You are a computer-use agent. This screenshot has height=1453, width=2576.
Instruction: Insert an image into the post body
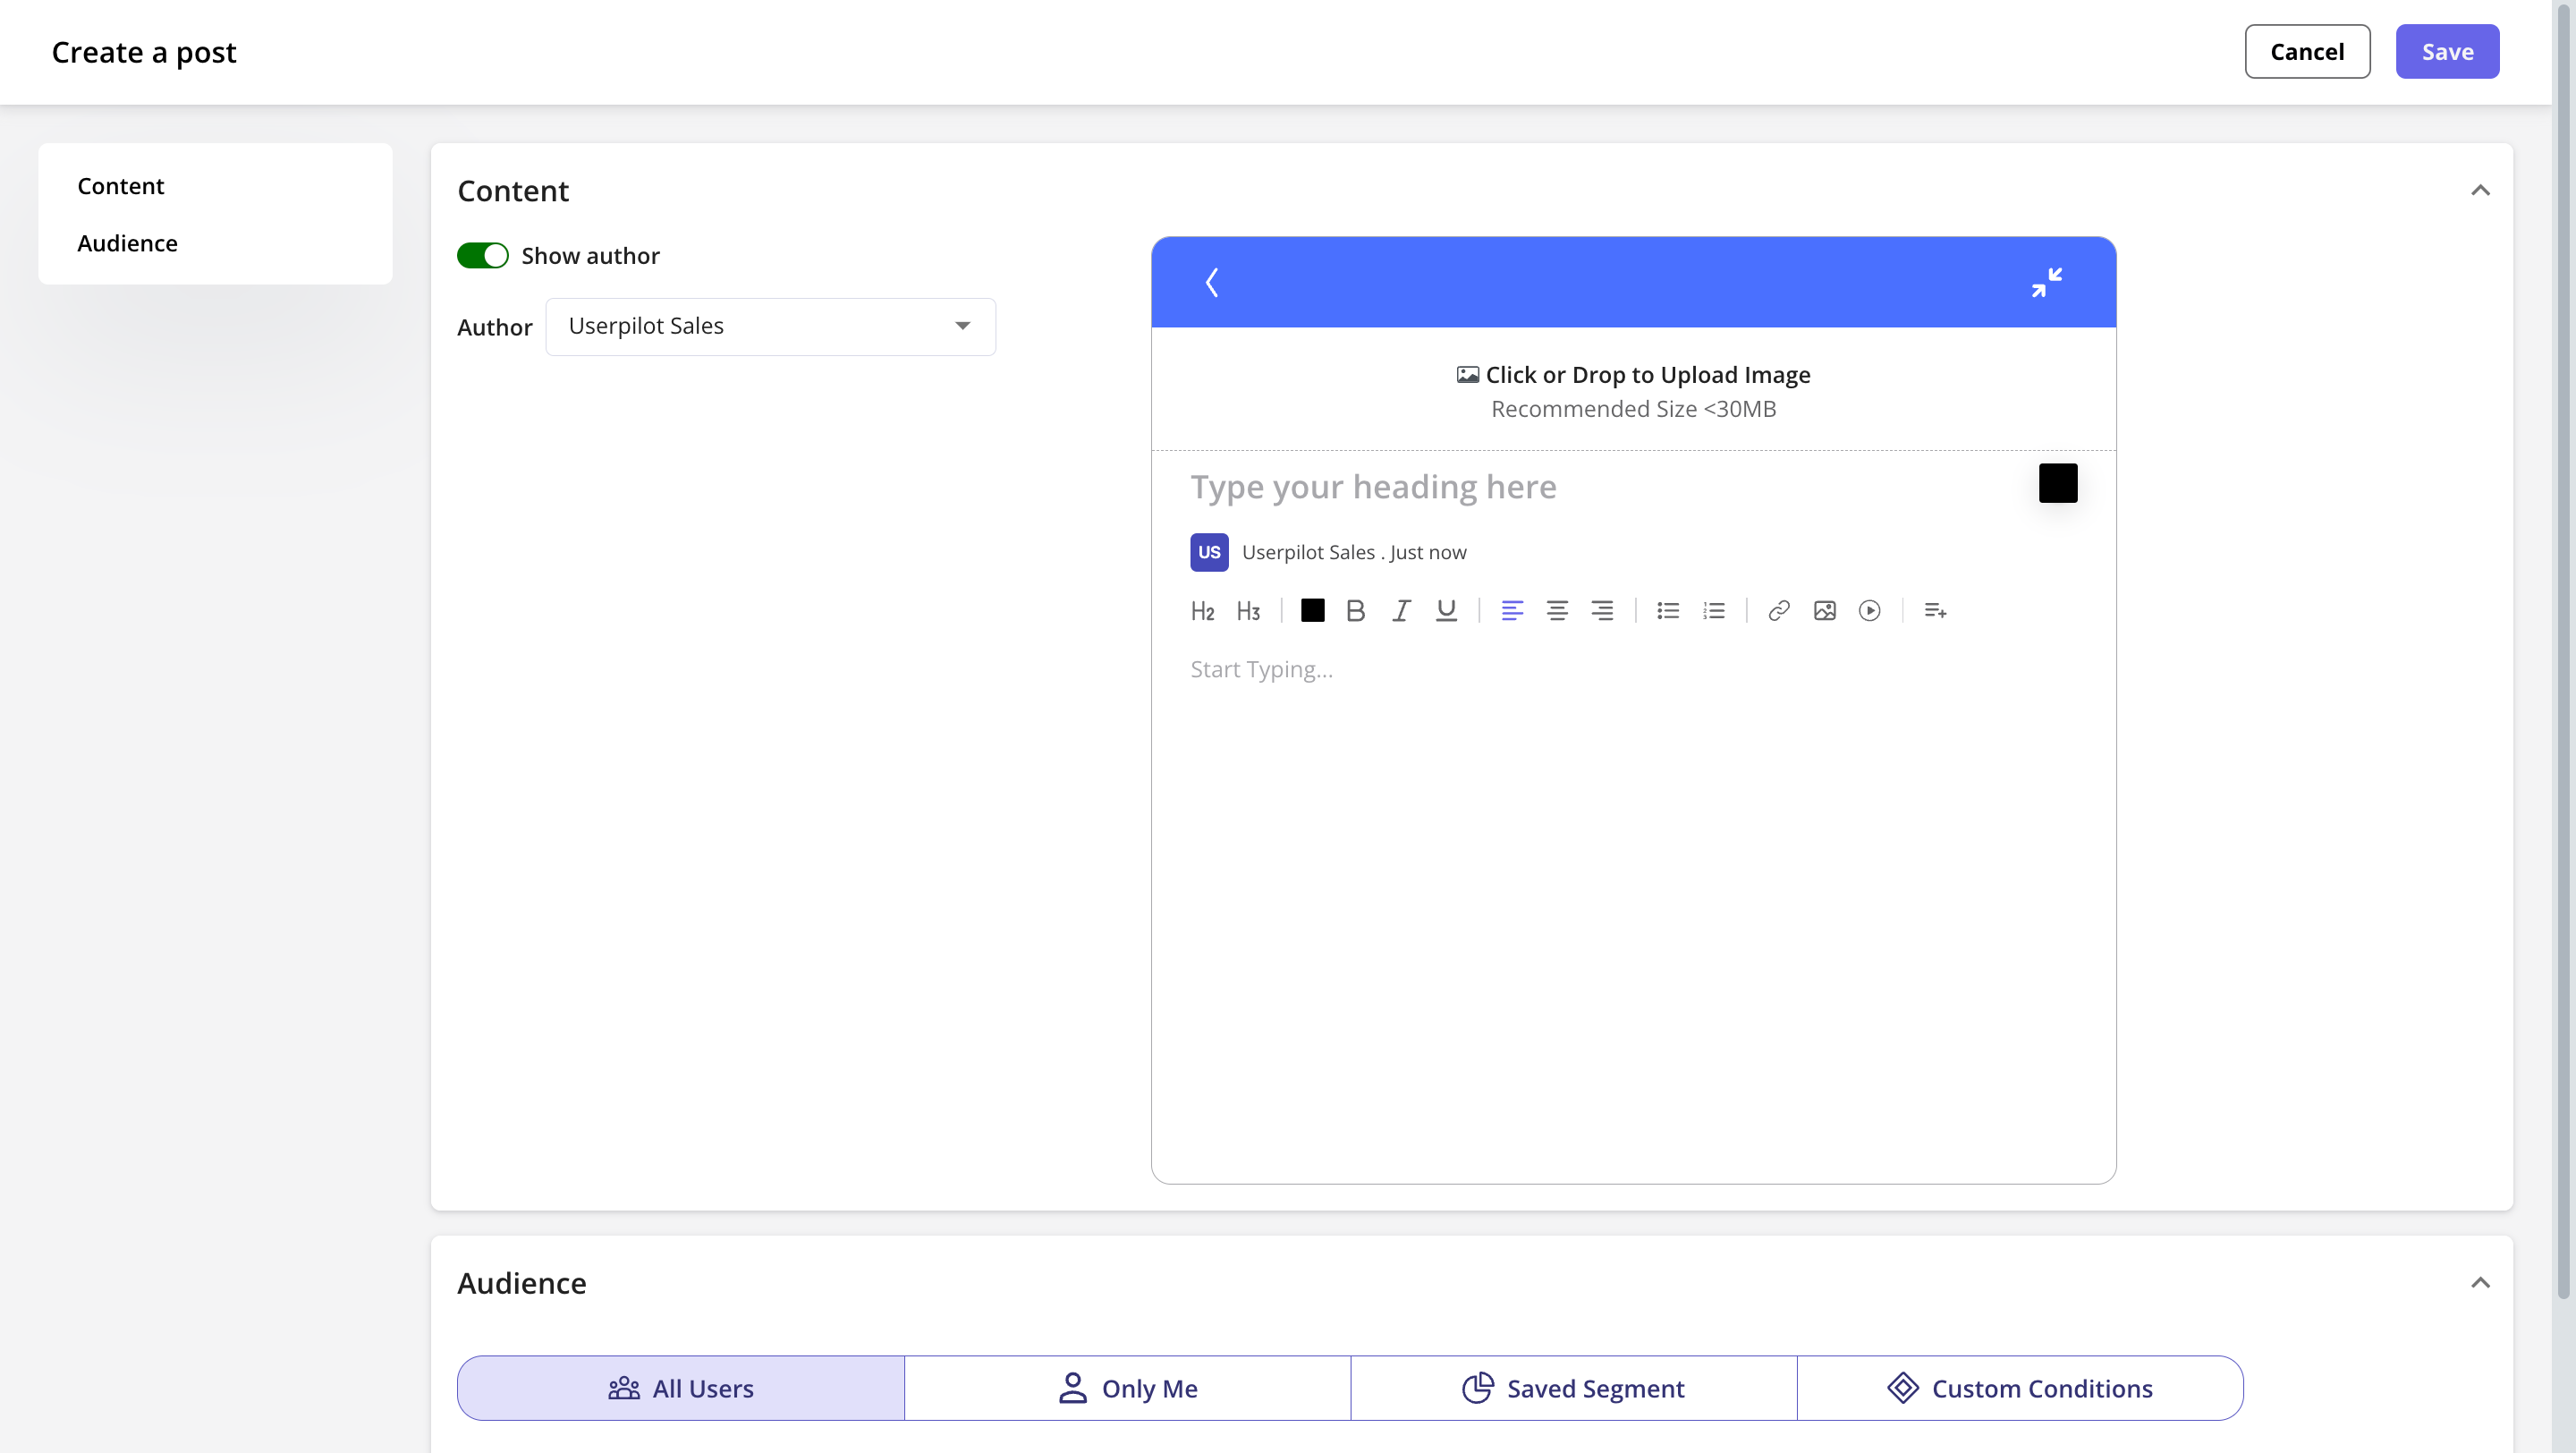(1824, 610)
